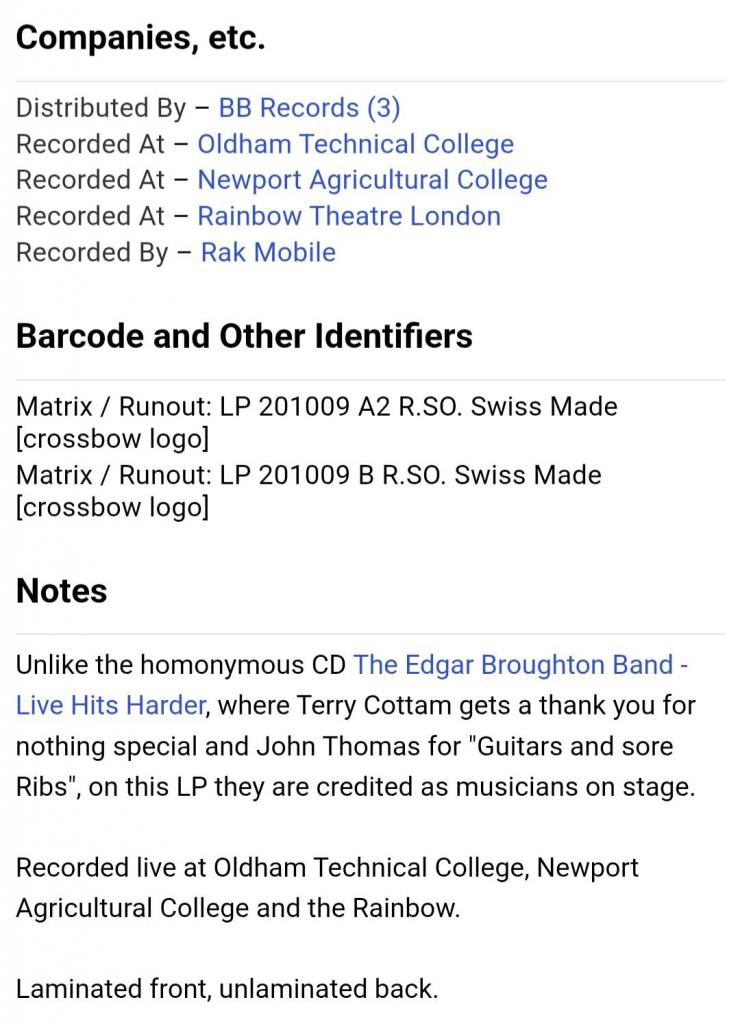Click the Distributed By label
The height and width of the screenshot is (1024, 740).
point(101,108)
